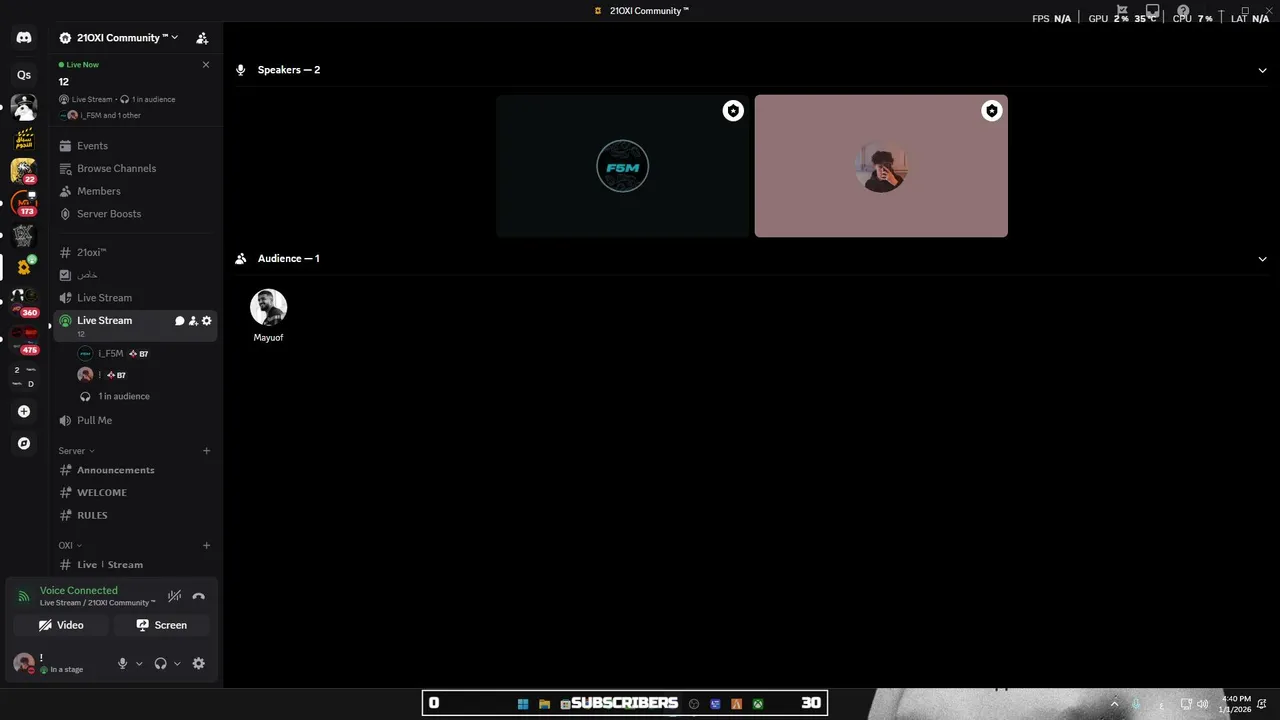Open Discover servers compass icon

coord(24,443)
